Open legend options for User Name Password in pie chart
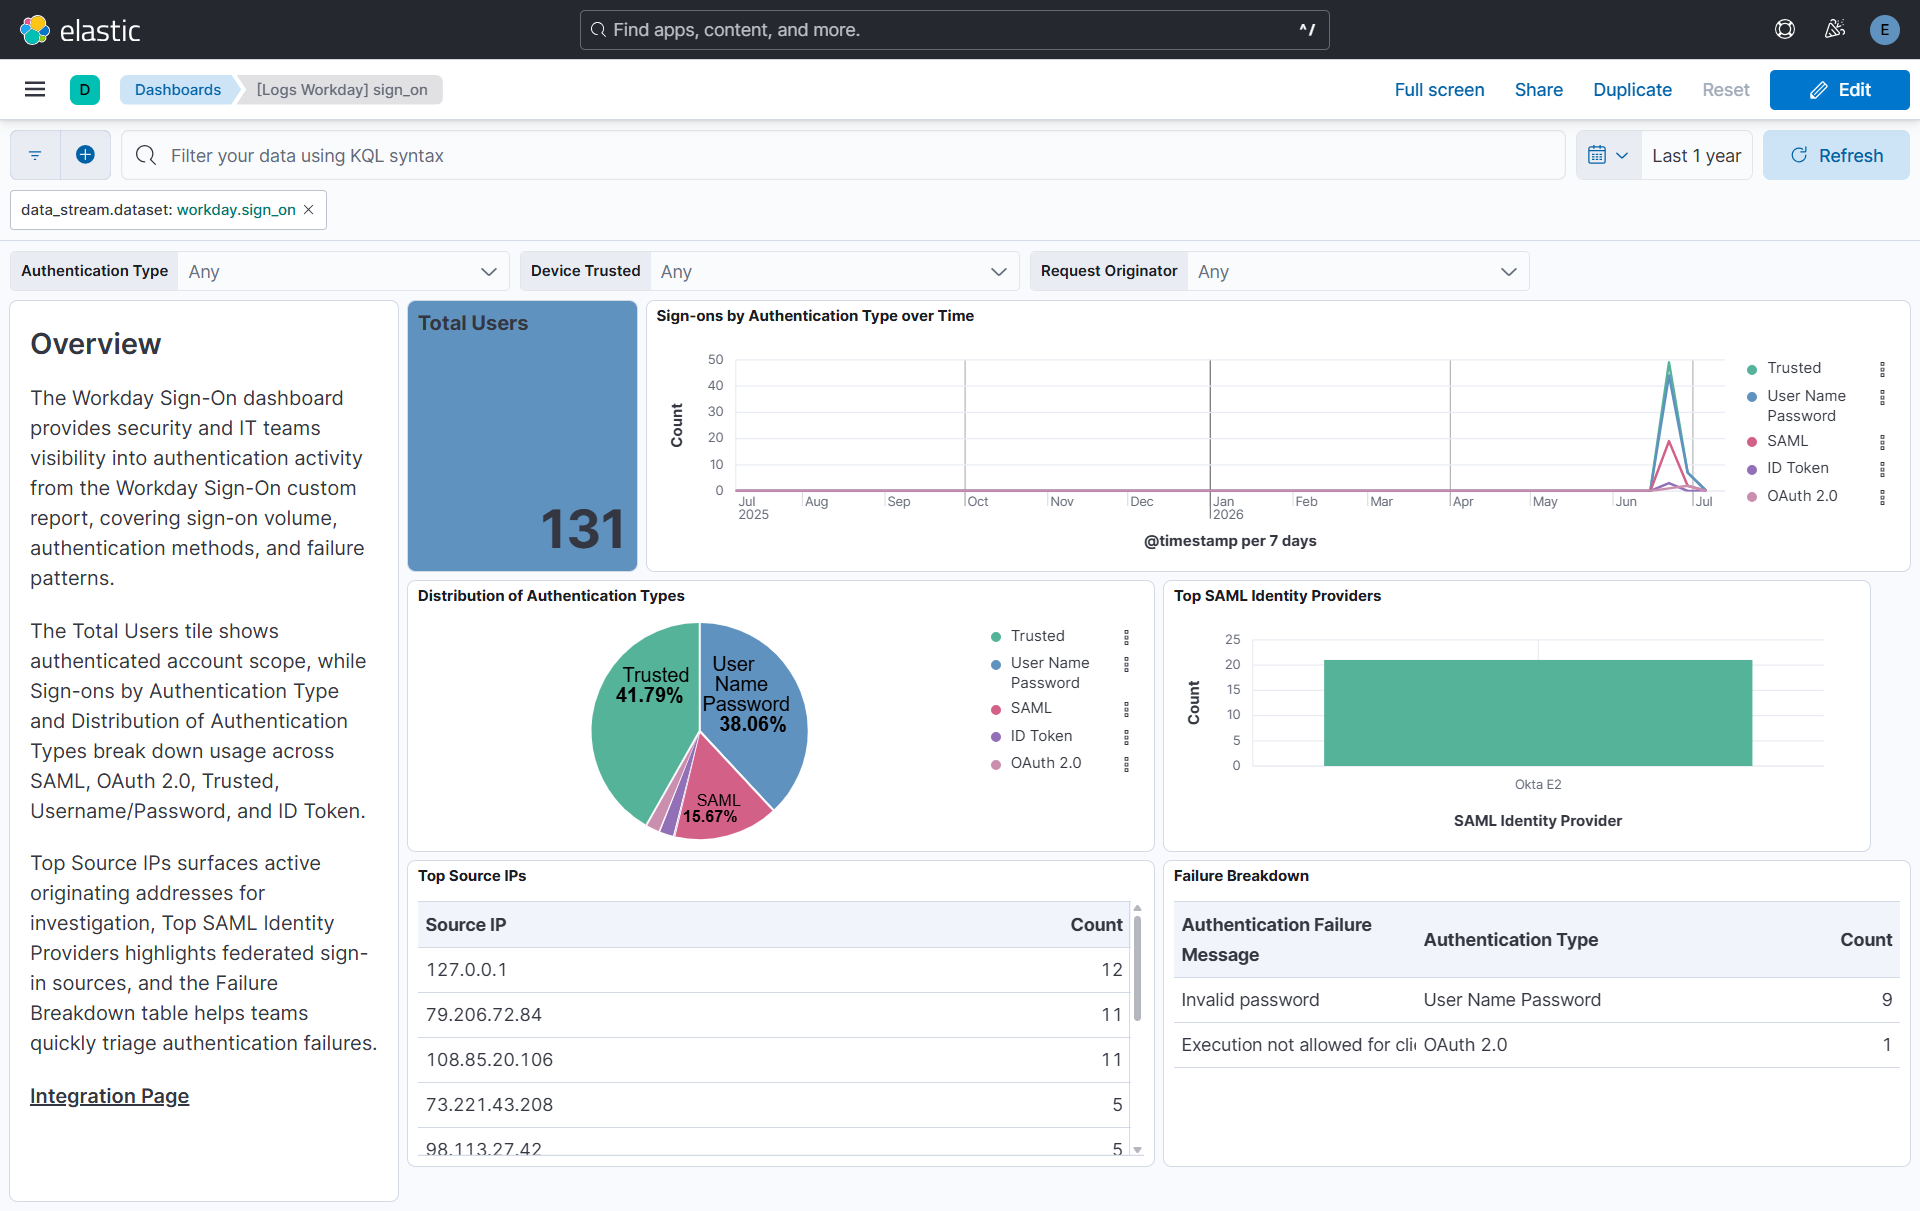 (x=1126, y=664)
